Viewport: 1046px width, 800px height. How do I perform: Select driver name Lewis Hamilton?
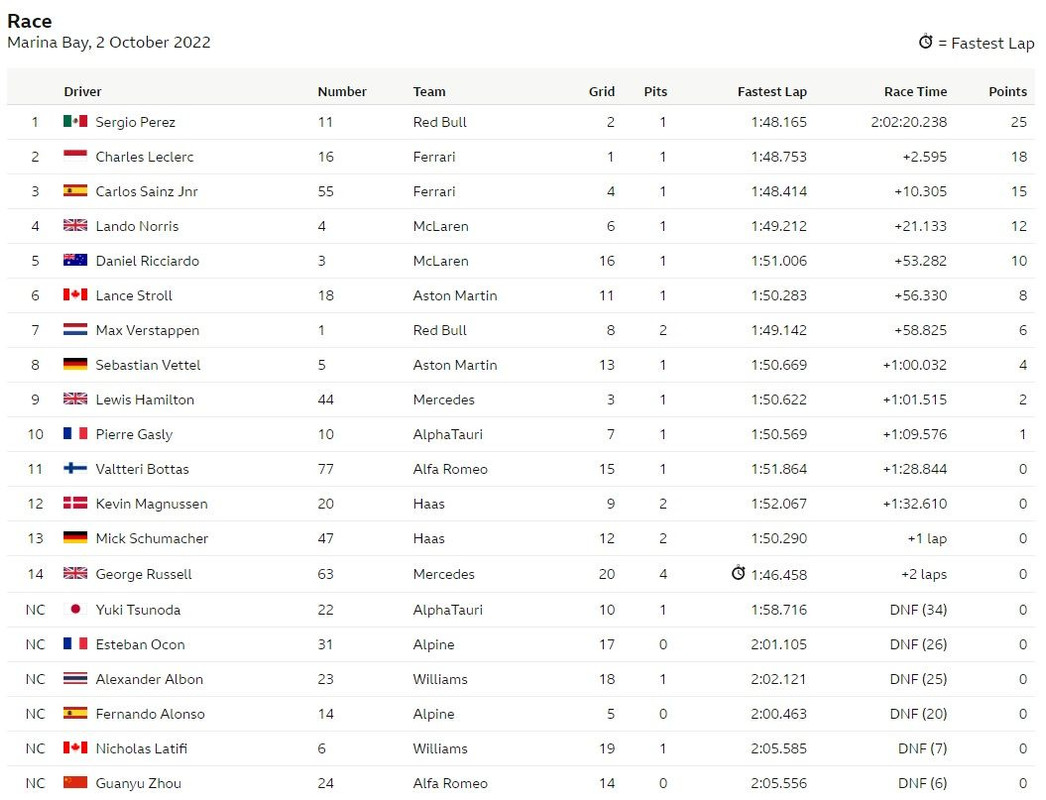145,400
